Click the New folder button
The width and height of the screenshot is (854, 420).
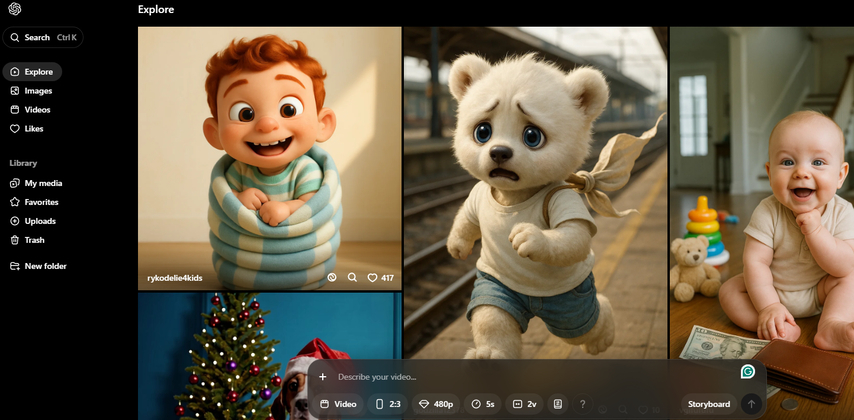point(45,266)
